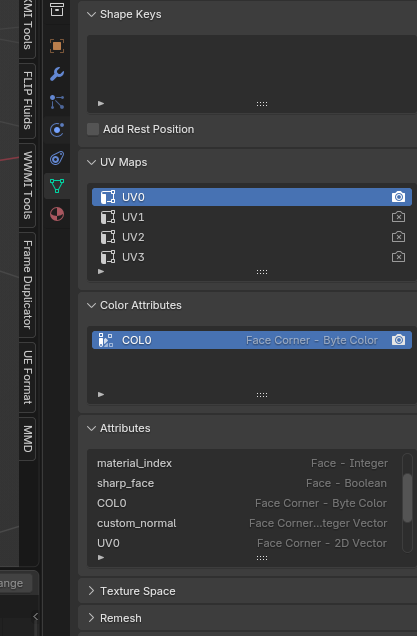Click the UV3 map icon
The width and height of the screenshot is (417, 636).
107,257
